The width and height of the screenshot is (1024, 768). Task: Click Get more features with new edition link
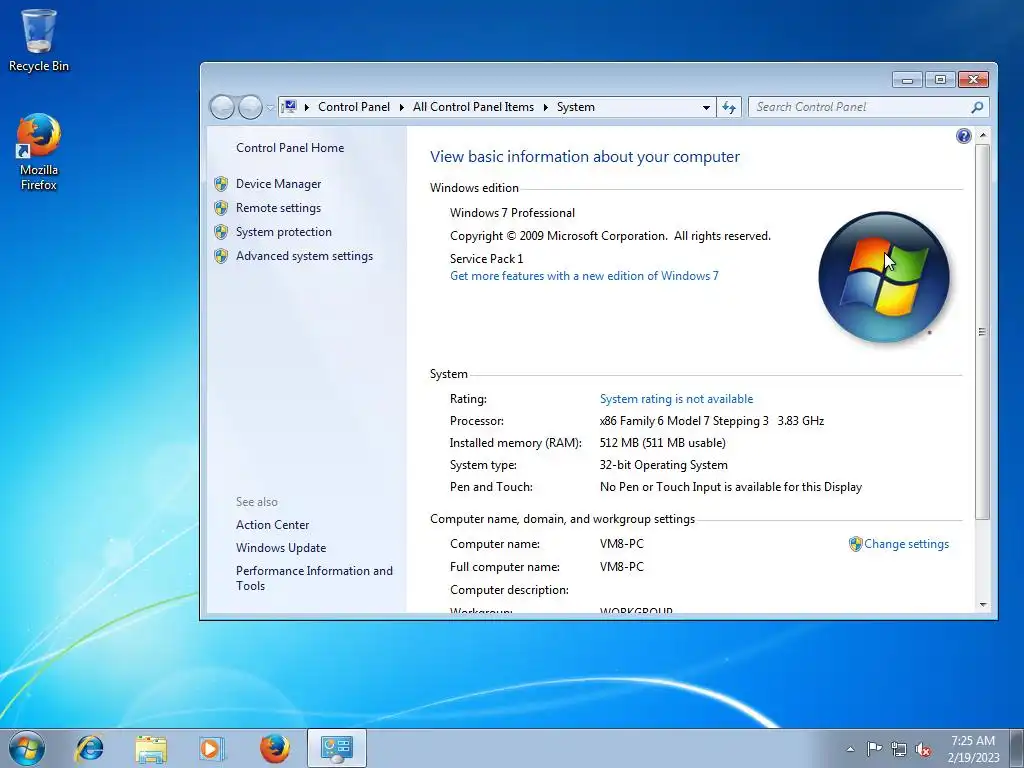584,276
